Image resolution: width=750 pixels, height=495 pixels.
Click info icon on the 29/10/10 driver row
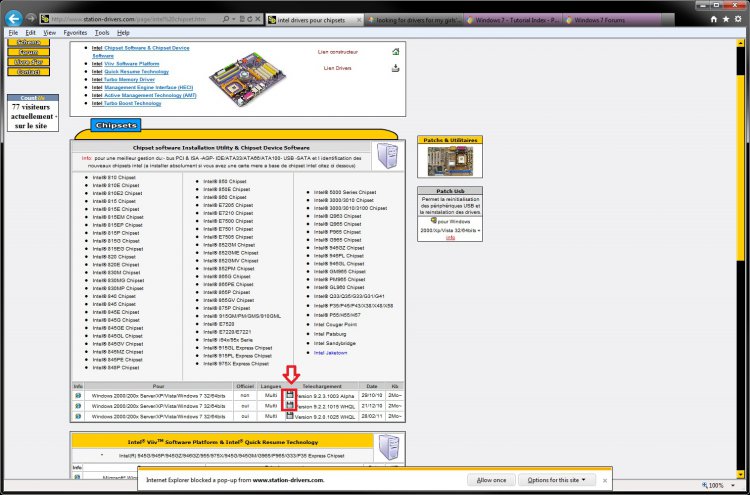(78, 396)
